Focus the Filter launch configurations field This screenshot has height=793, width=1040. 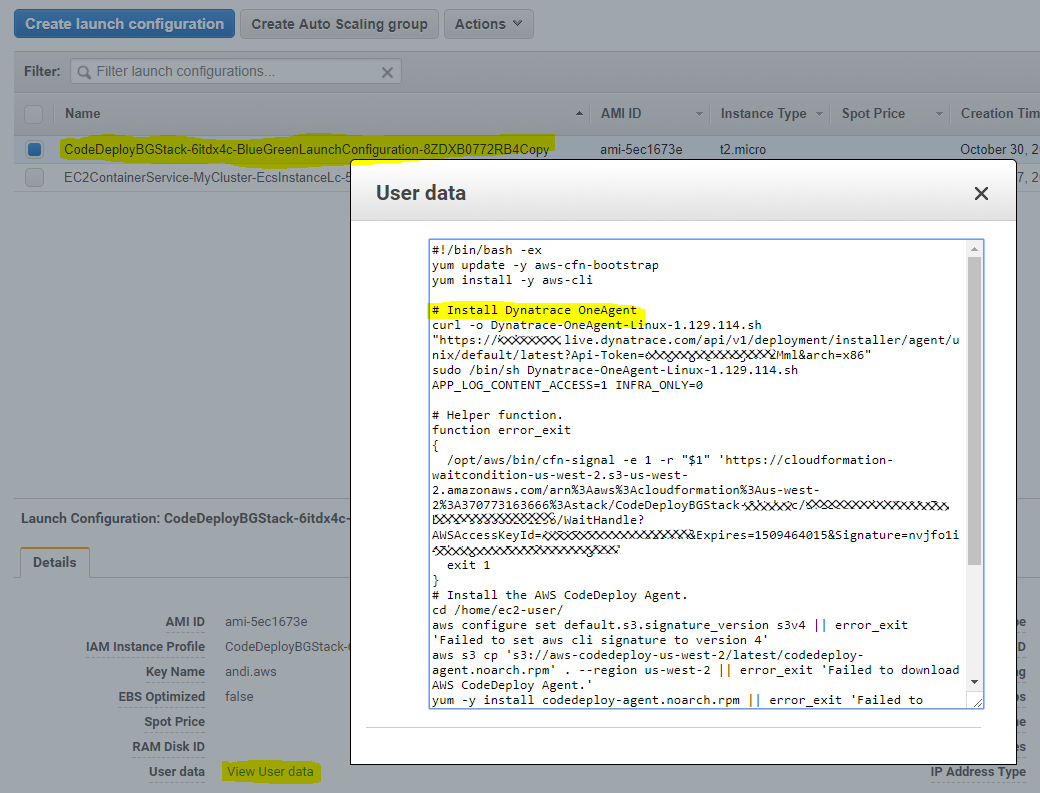pyautogui.click(x=235, y=71)
